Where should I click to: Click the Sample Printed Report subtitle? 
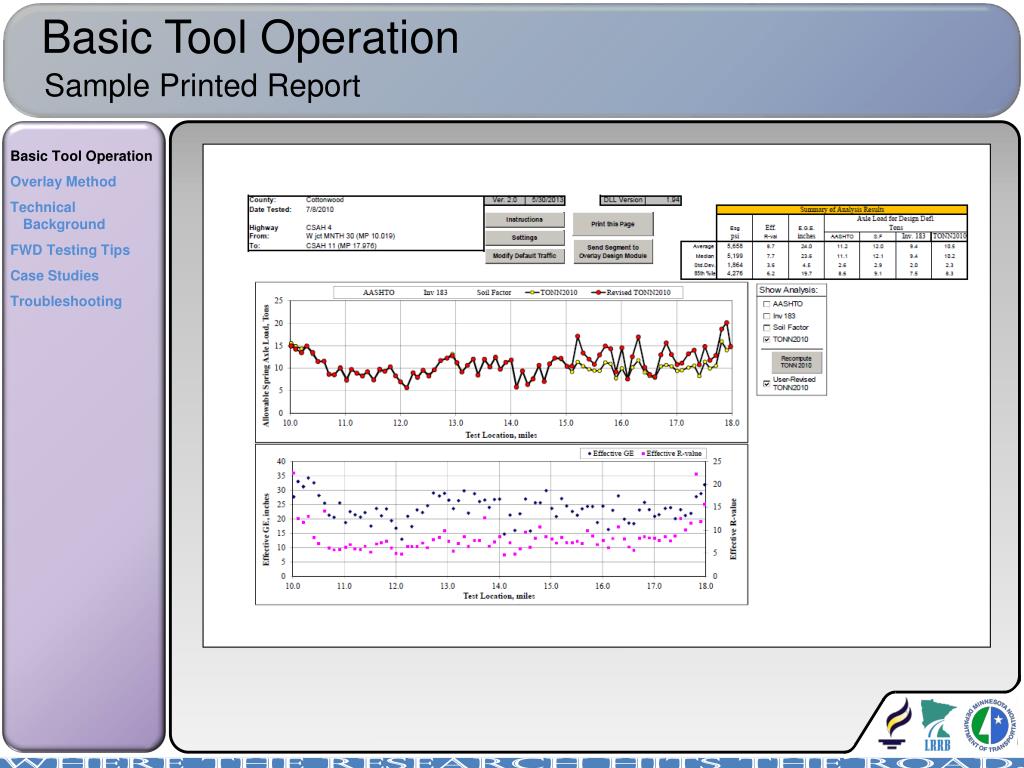[x=202, y=86]
